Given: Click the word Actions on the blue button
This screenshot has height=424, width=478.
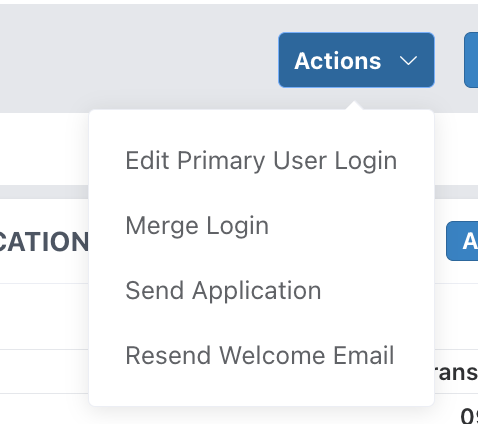Looking at the screenshot, I should (337, 61).
